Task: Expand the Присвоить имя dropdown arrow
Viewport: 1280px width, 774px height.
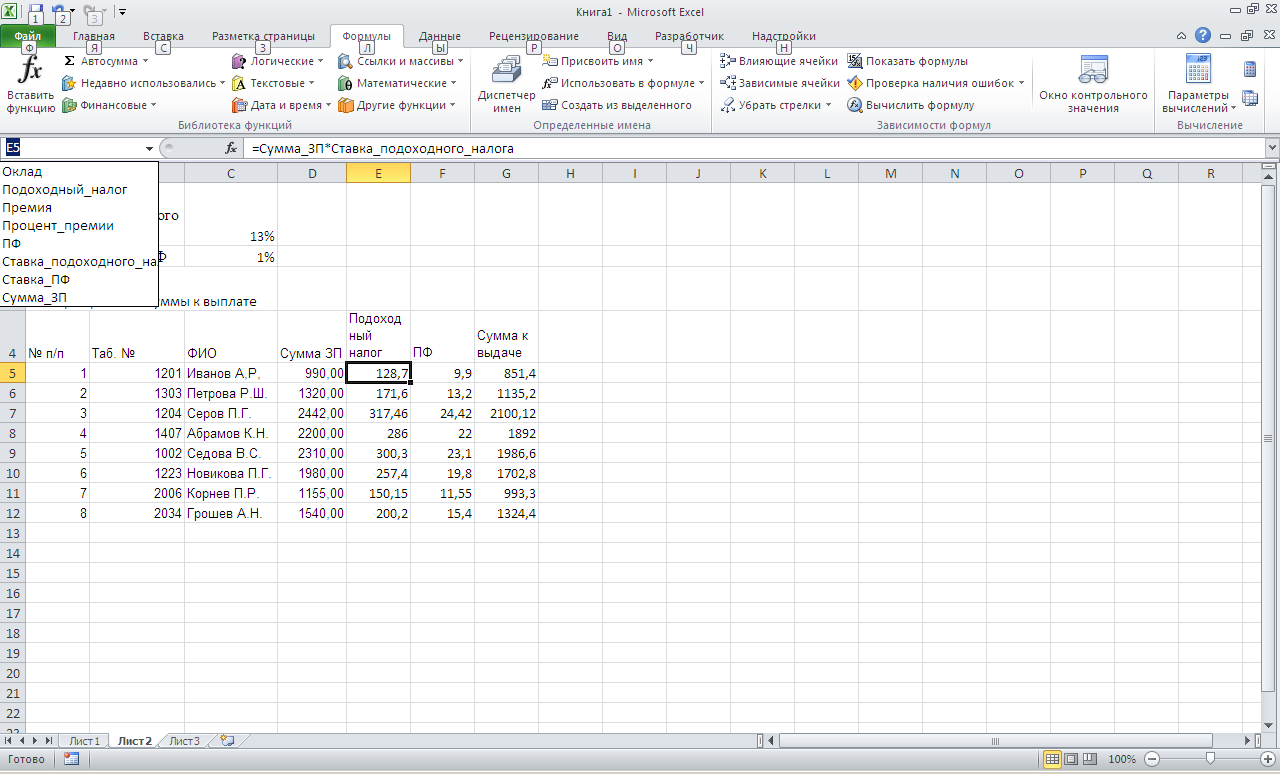Action: pos(650,61)
